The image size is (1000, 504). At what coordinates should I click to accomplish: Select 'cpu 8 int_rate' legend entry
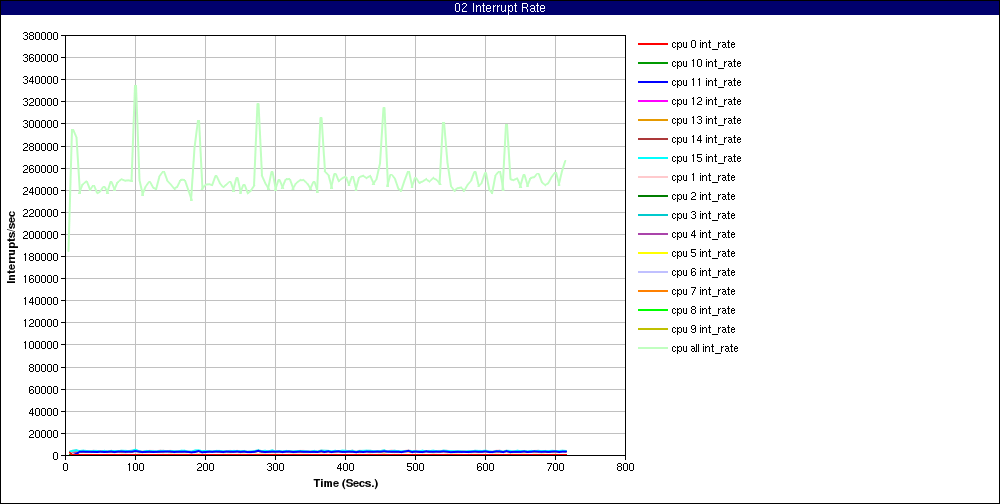[x=688, y=310]
